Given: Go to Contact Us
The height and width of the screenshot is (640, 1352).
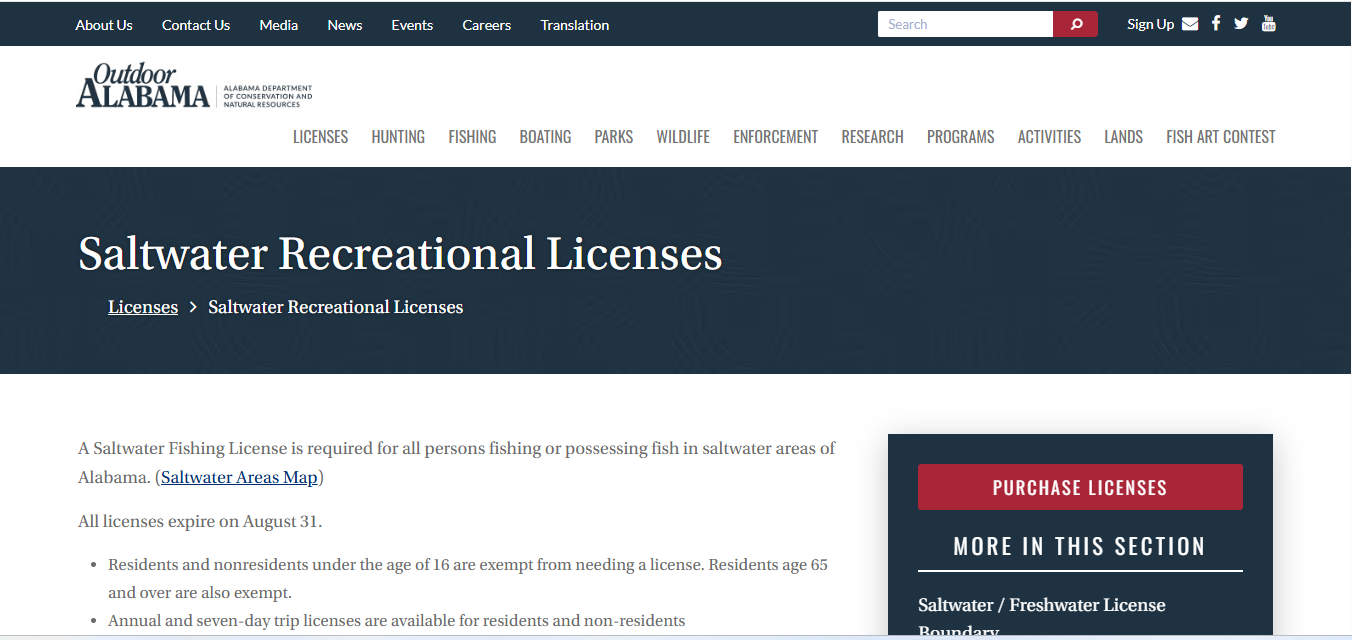Looking at the screenshot, I should pos(196,25).
